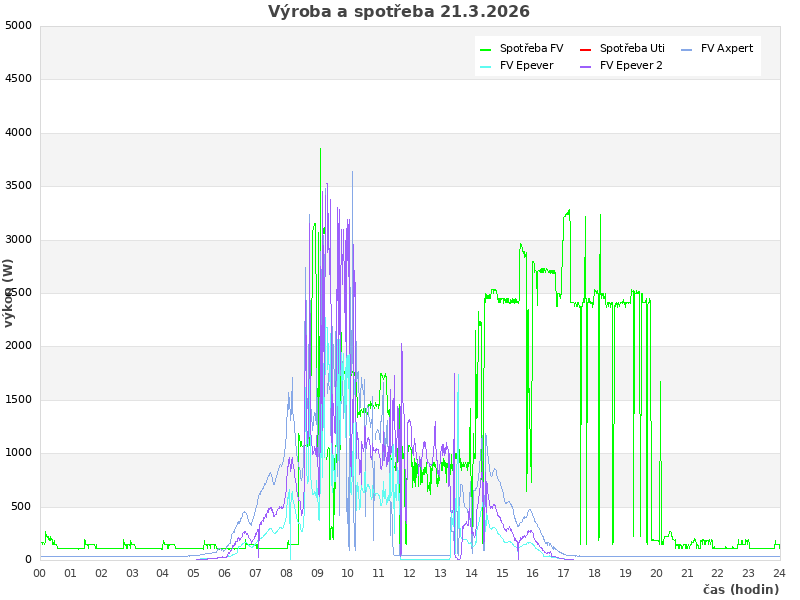The width and height of the screenshot is (800, 600).
Task: Toggle the FV Axpert series label
Action: 727,49
